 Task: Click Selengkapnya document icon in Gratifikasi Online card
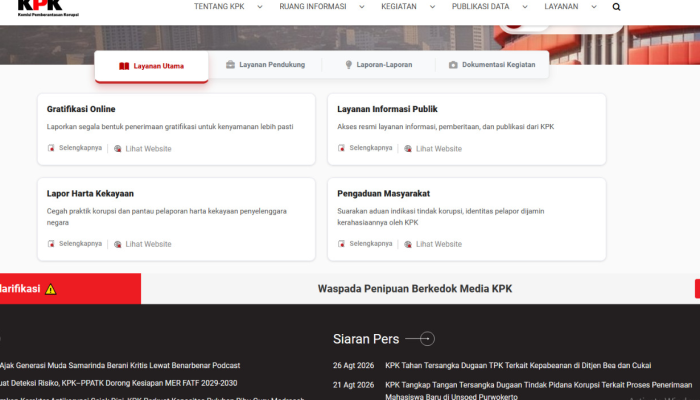click(x=51, y=148)
